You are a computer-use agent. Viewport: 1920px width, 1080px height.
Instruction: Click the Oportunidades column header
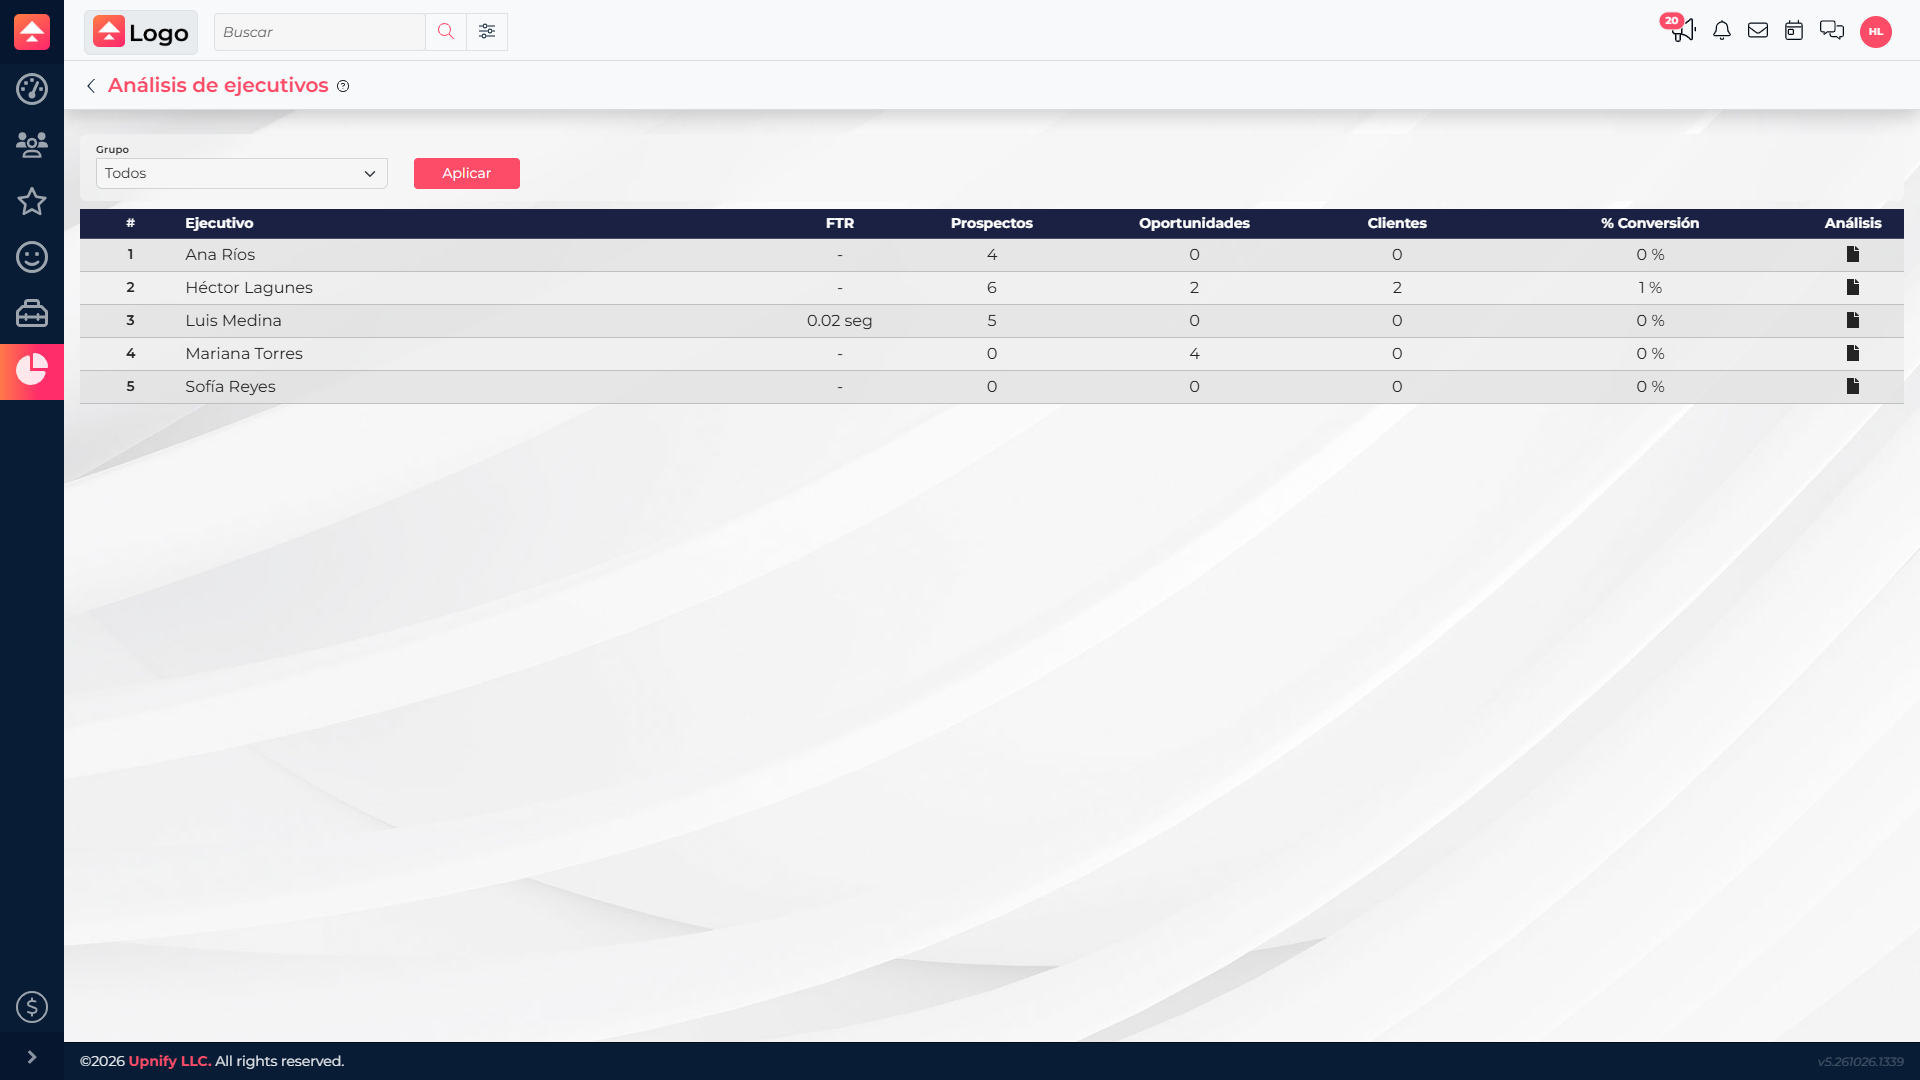(x=1194, y=223)
